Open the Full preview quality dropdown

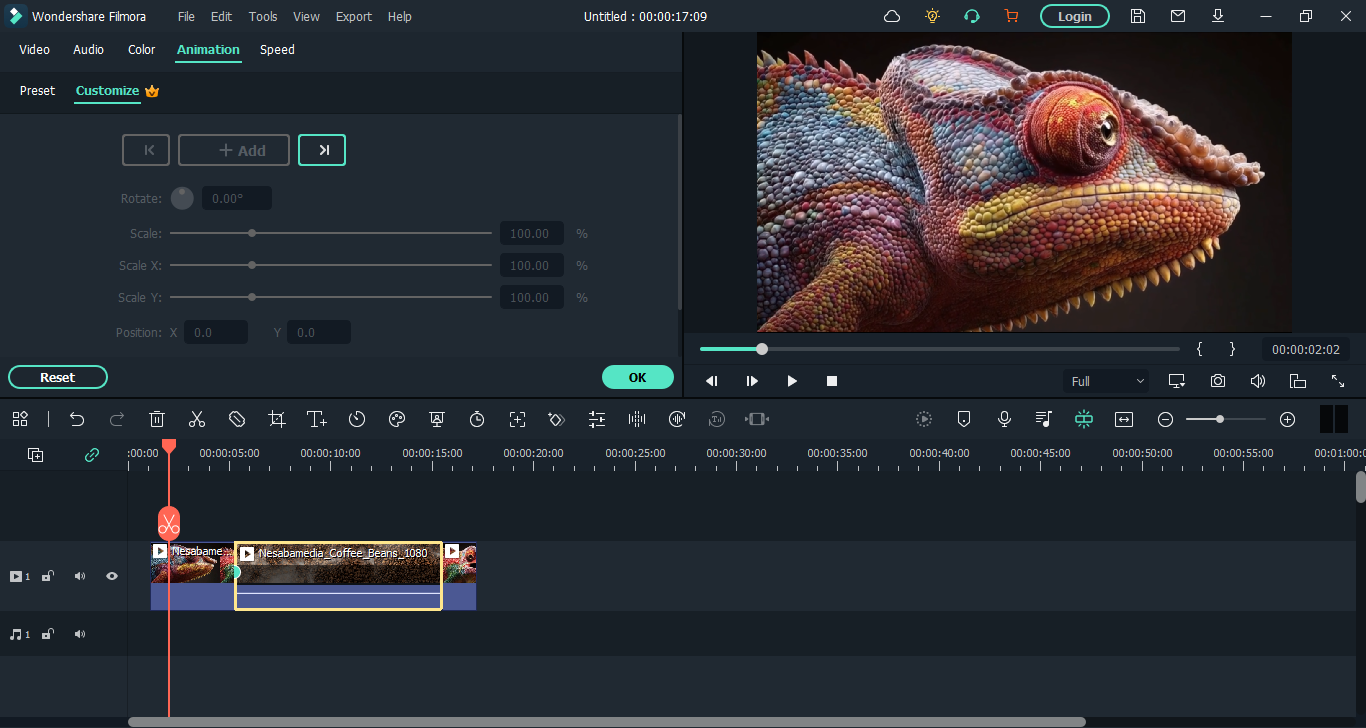pos(1108,381)
